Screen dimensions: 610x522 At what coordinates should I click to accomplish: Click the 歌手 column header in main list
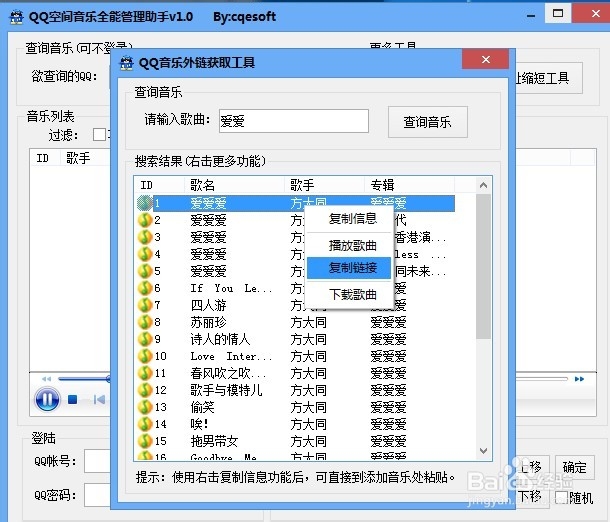click(x=85, y=158)
